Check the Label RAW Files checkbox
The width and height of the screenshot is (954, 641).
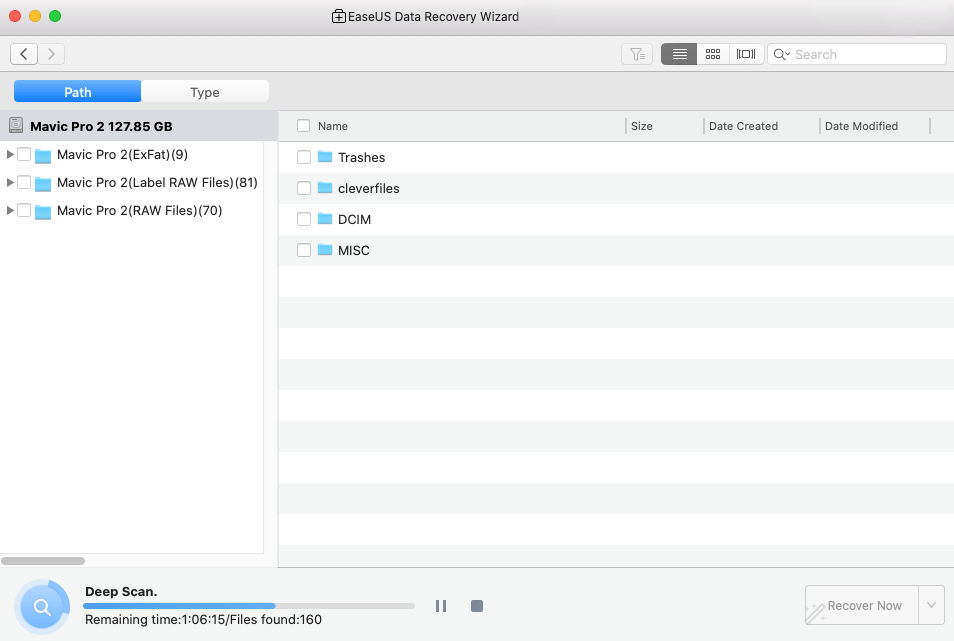[x=24, y=182]
